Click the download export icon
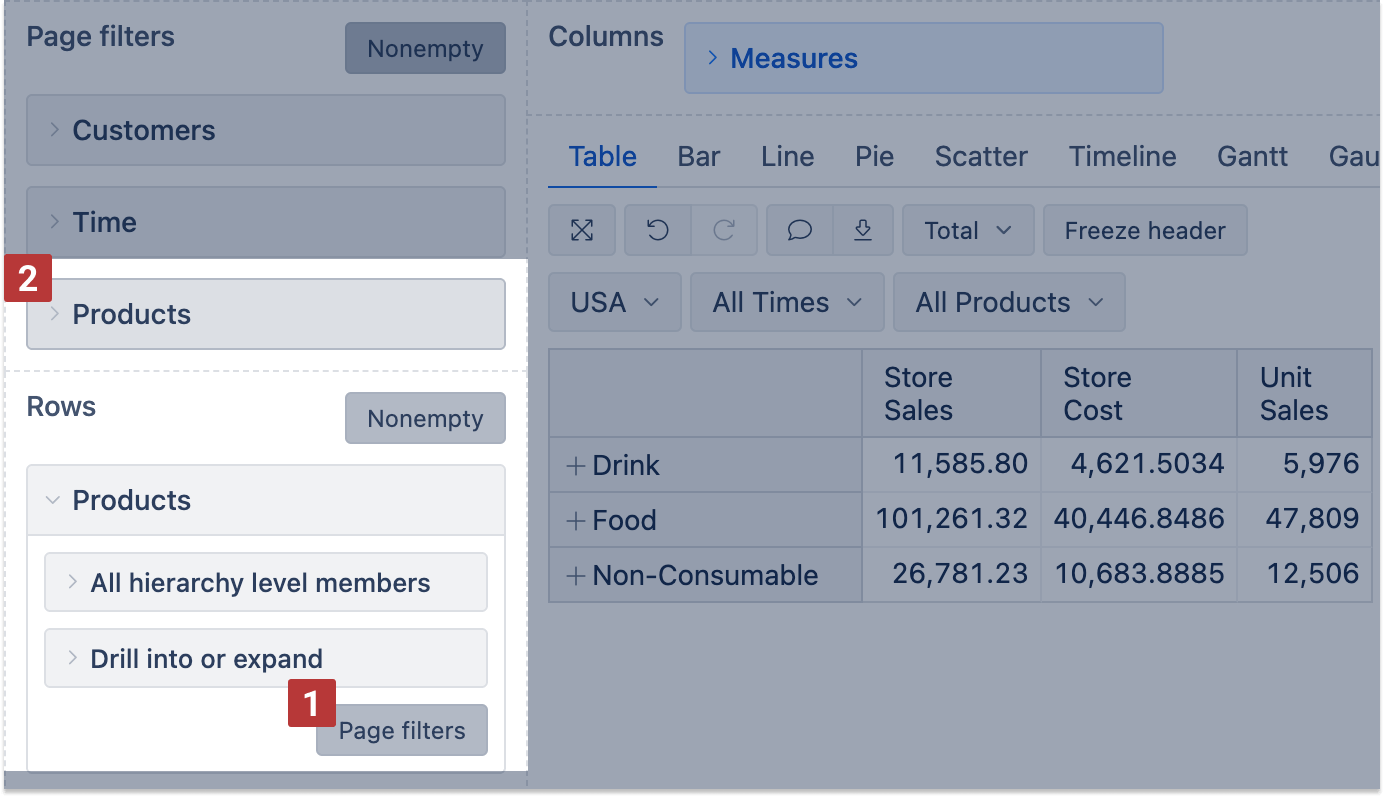 point(863,231)
